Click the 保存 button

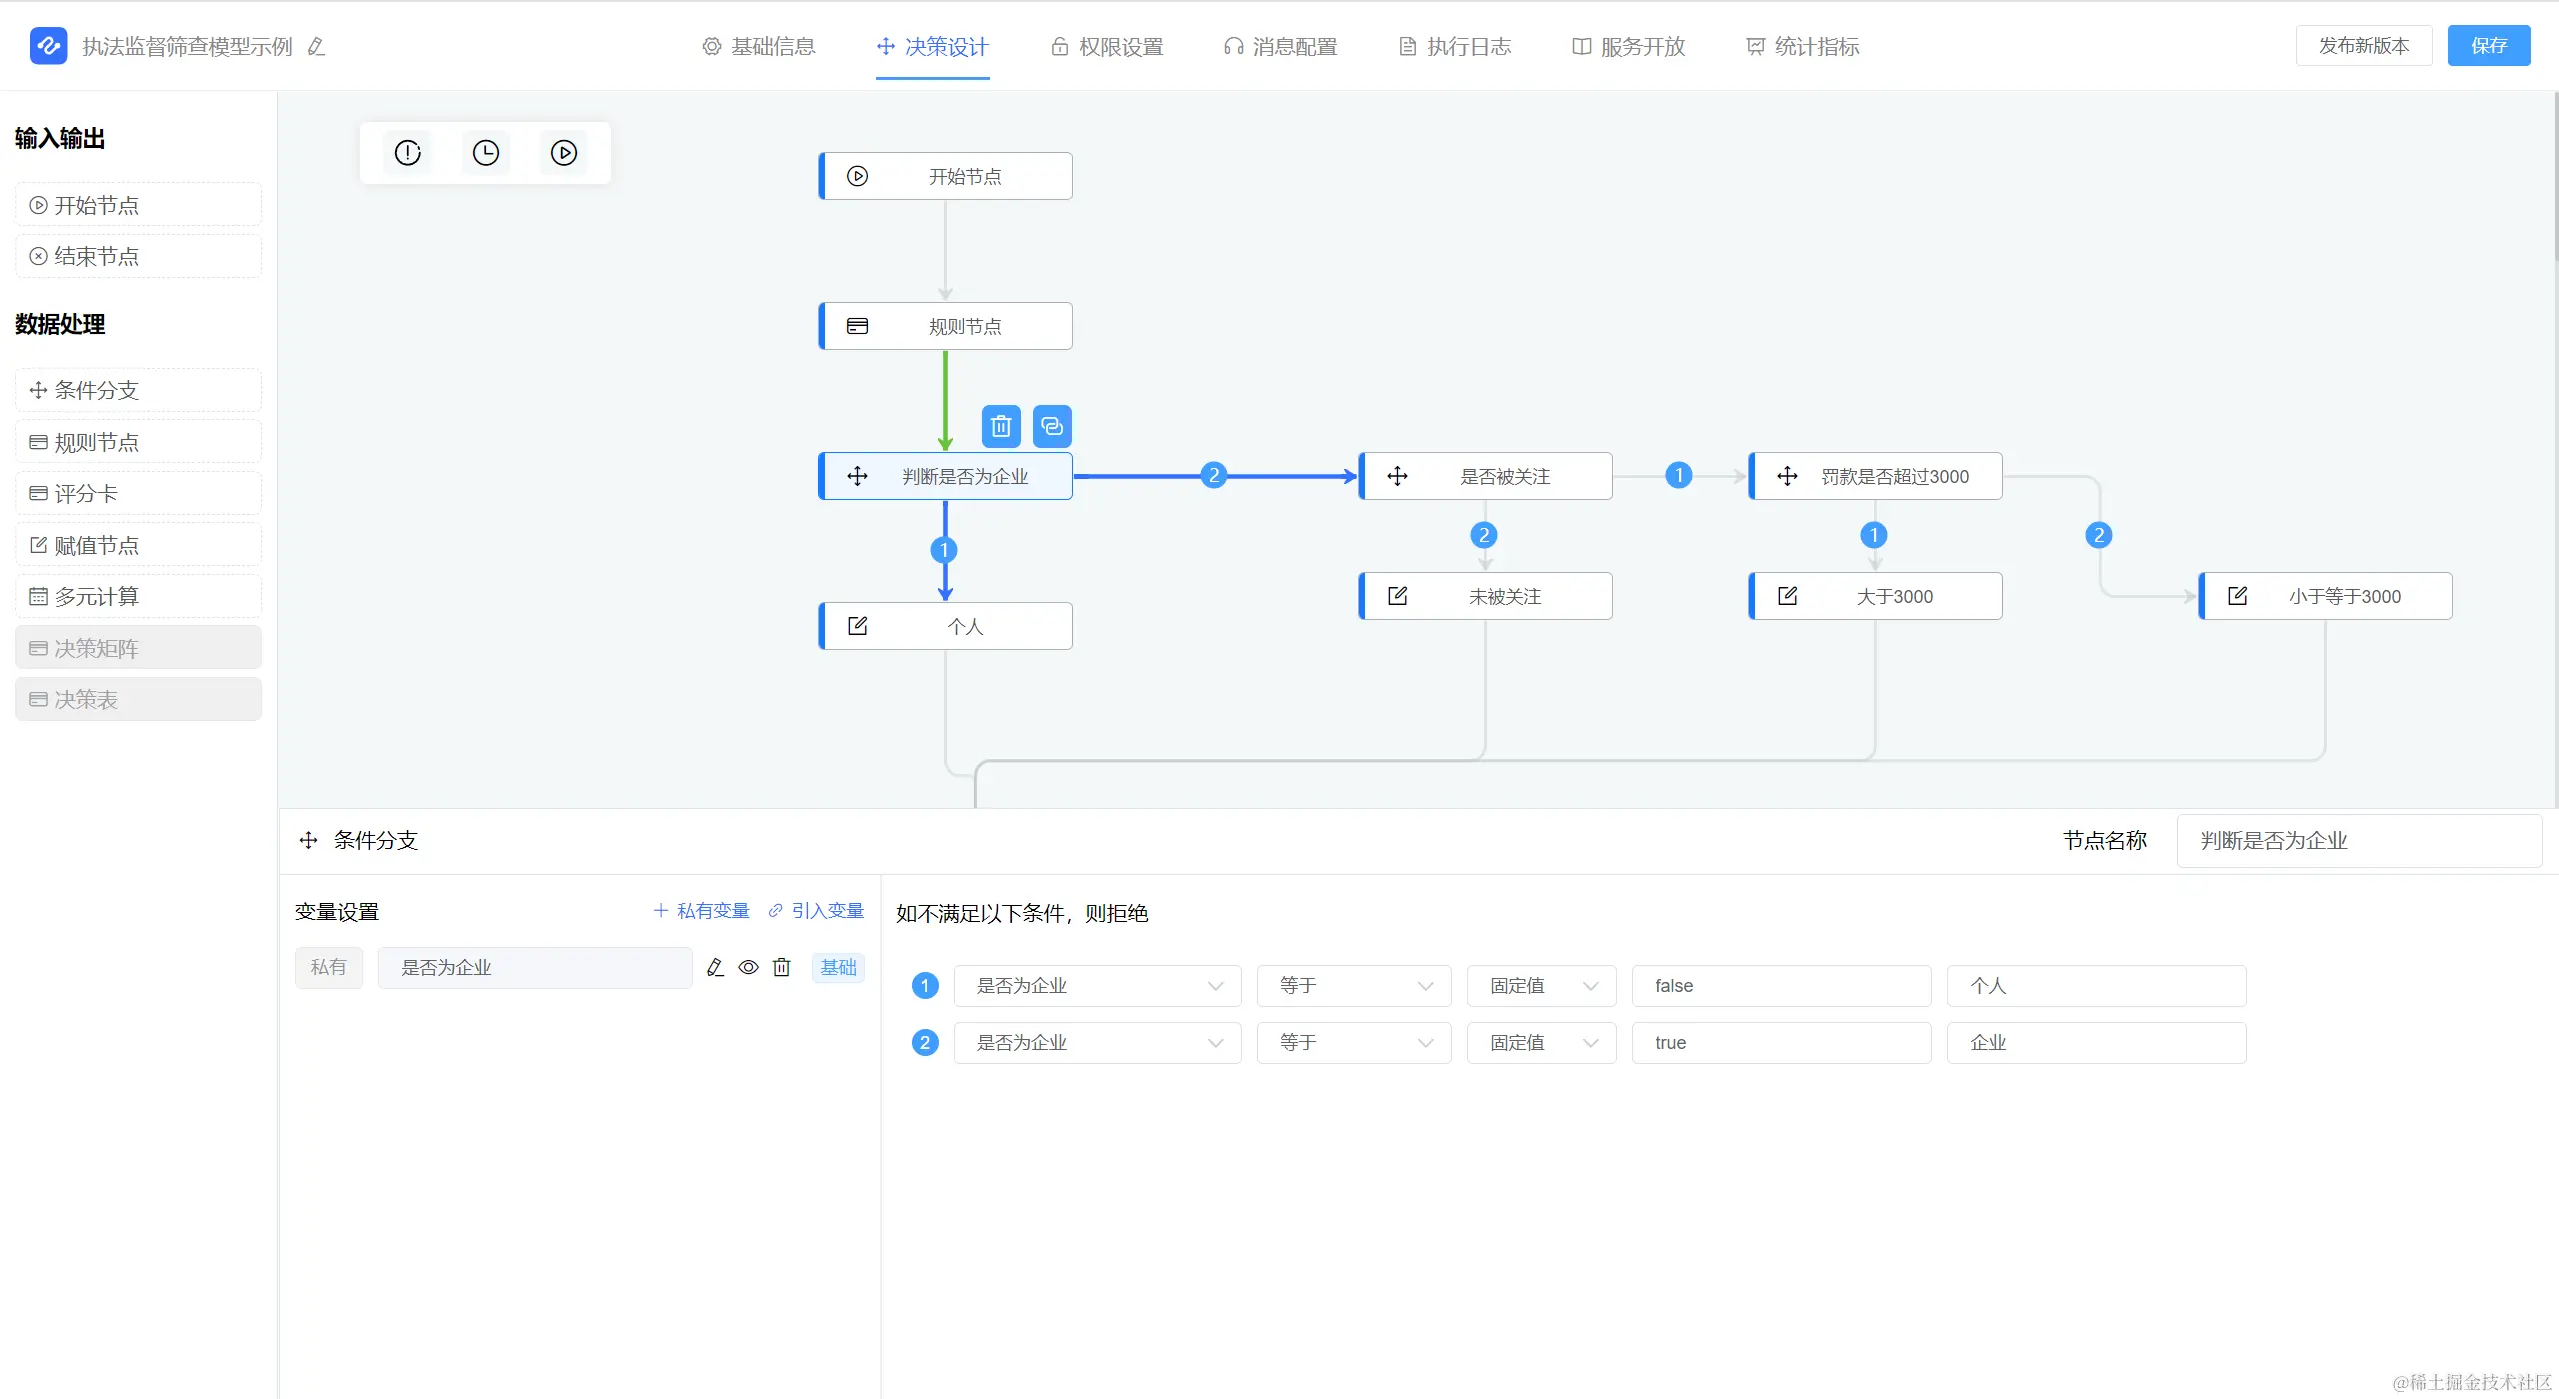[2487, 46]
